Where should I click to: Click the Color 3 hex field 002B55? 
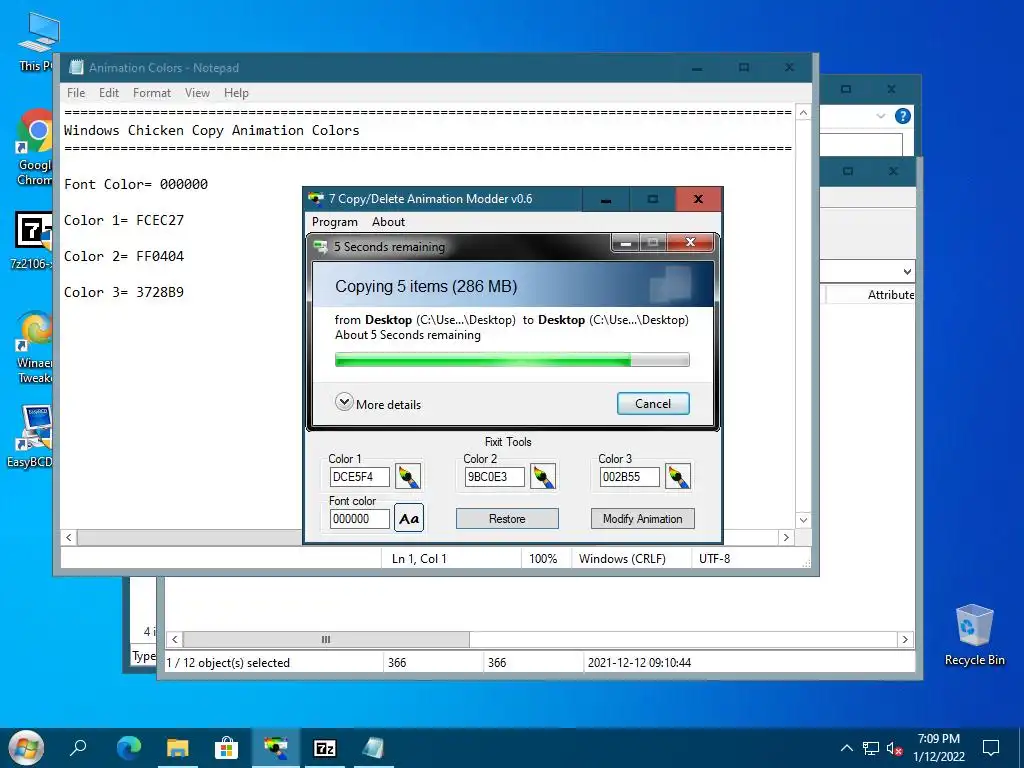(630, 477)
